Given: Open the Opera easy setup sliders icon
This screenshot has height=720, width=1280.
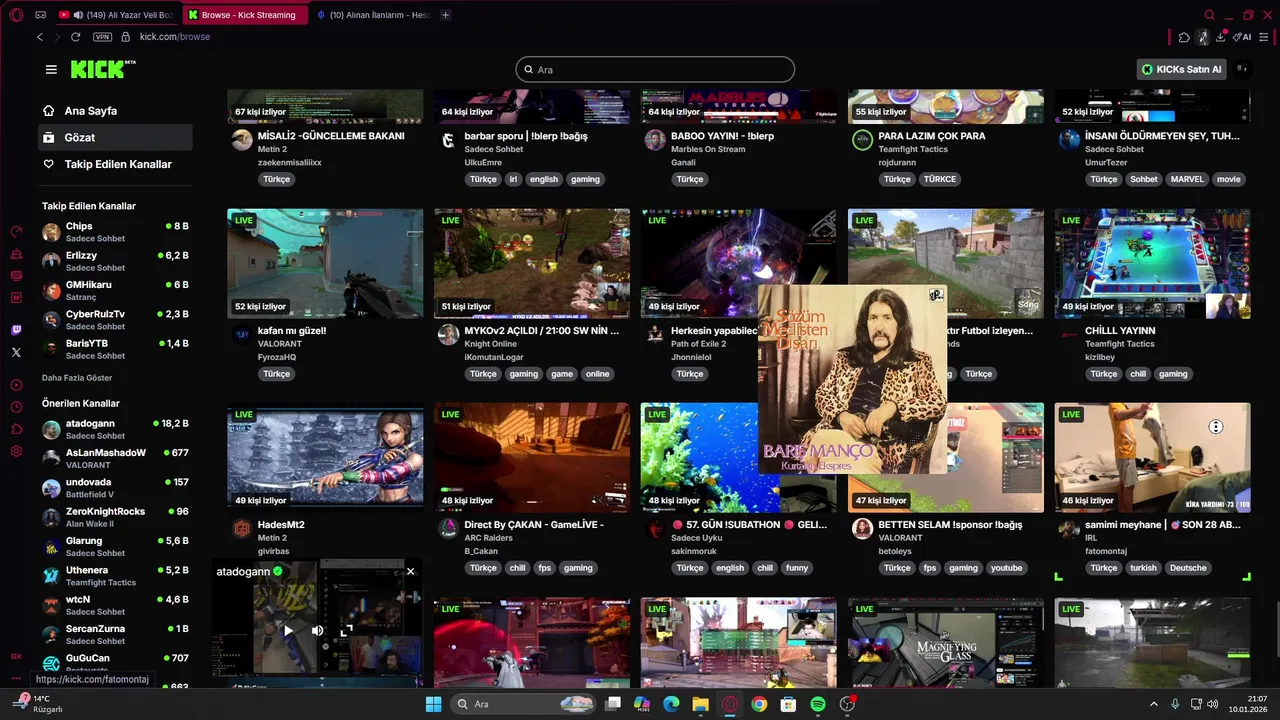Looking at the screenshot, I should coord(1266,37).
